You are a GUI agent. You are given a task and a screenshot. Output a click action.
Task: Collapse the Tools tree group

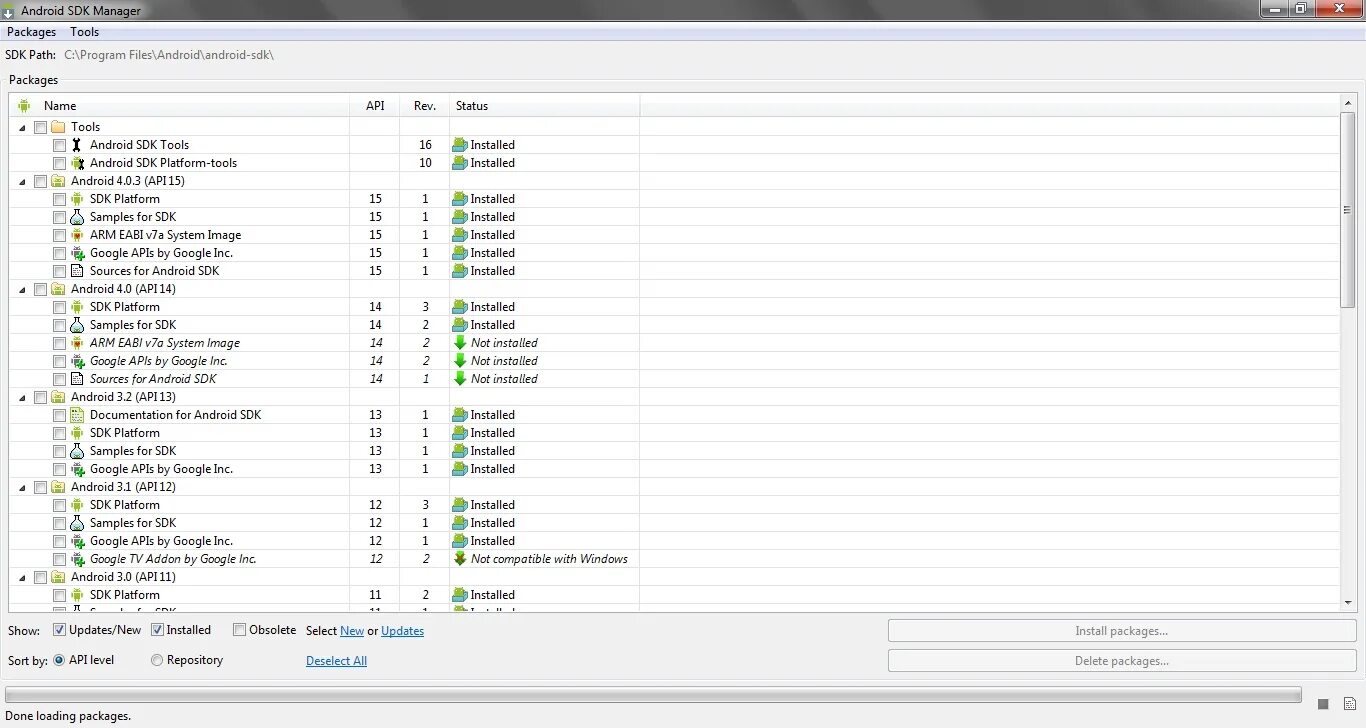pos(23,127)
